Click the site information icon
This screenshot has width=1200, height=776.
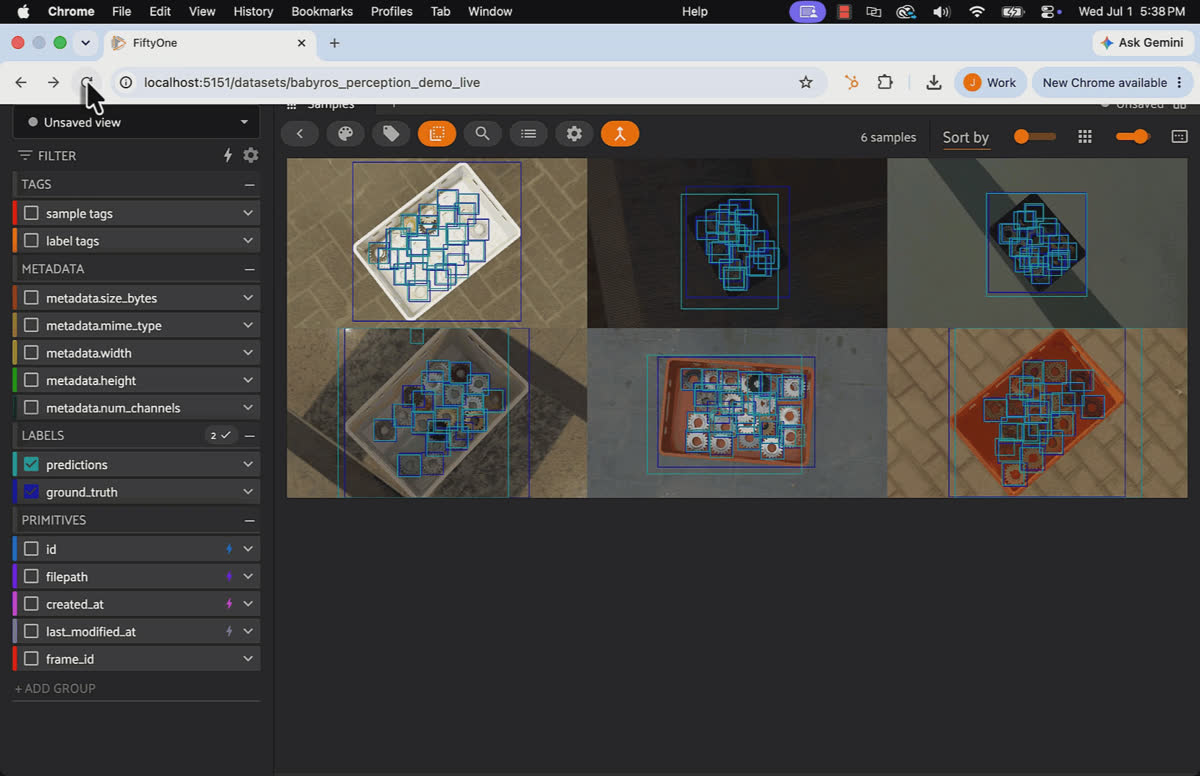pos(126,83)
